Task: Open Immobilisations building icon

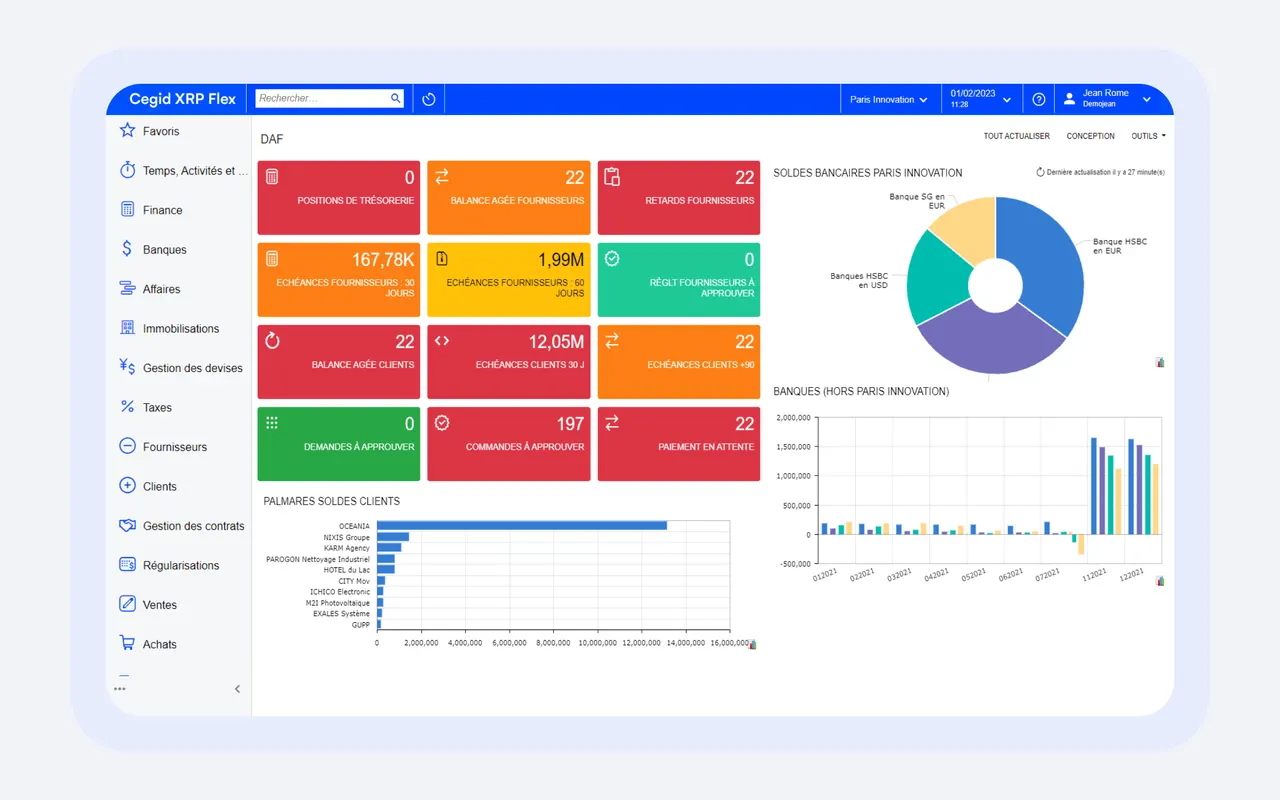Action: pyautogui.click(x=127, y=328)
